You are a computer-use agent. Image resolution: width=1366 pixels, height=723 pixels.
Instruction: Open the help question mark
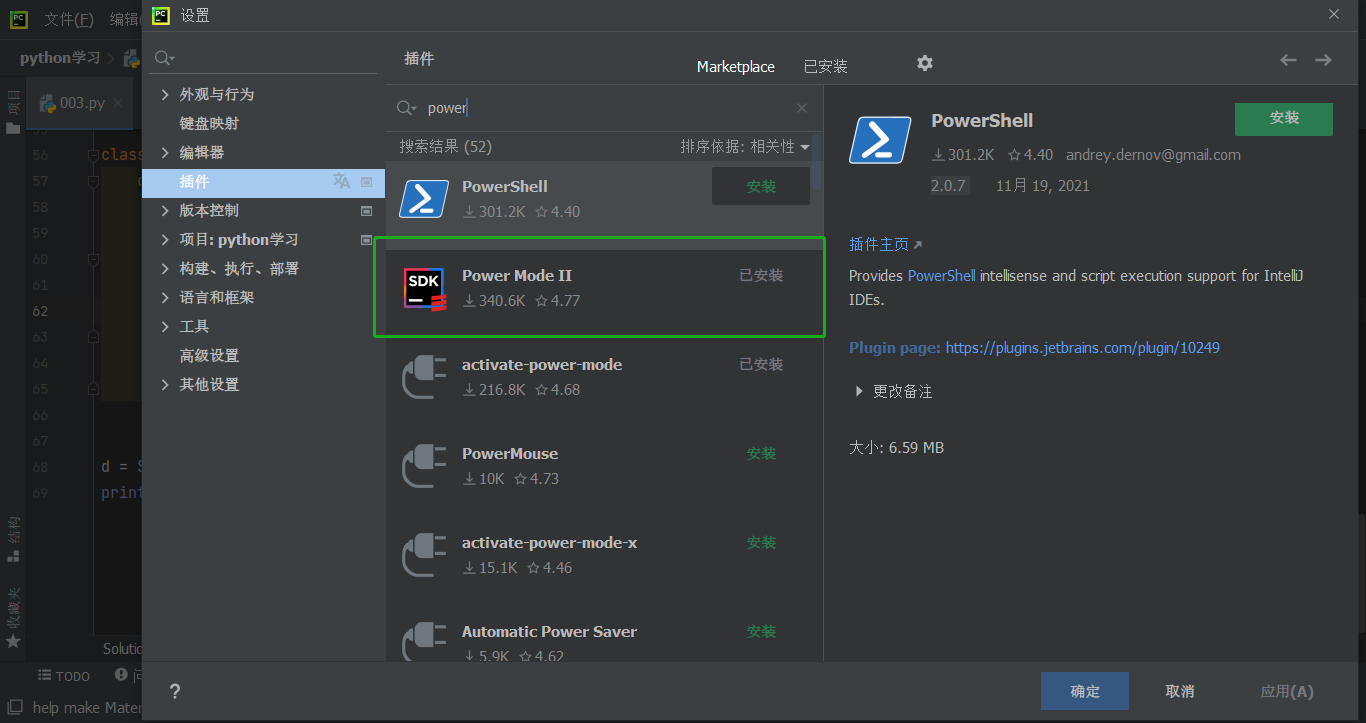point(175,691)
